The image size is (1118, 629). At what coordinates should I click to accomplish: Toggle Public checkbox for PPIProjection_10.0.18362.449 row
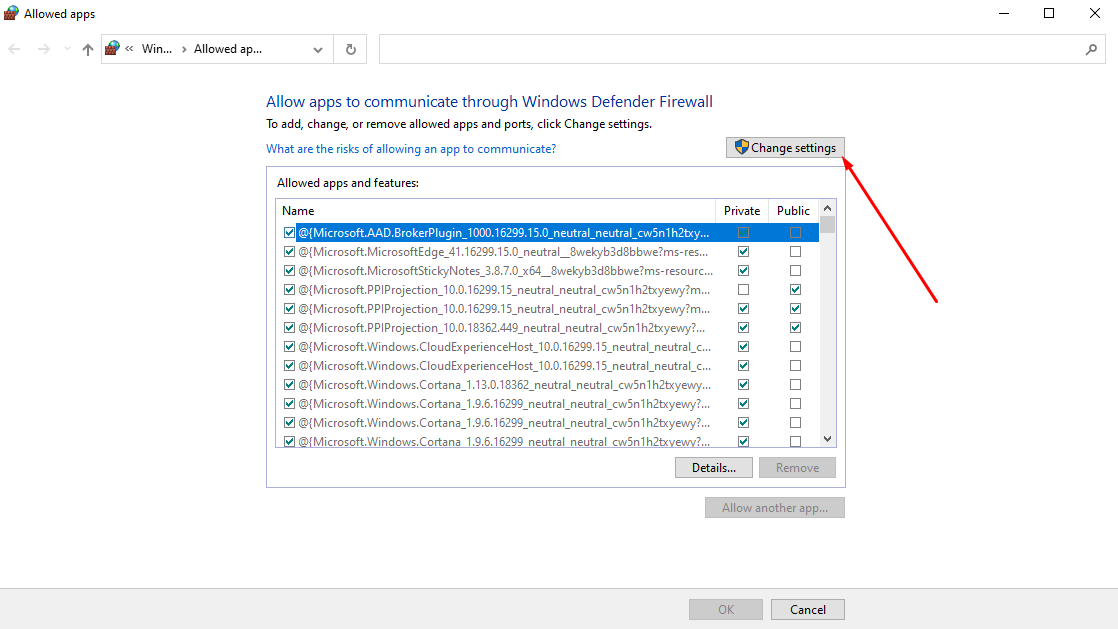point(795,327)
